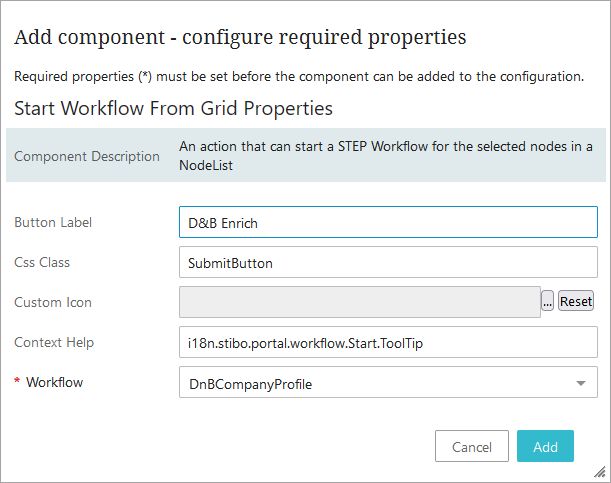611x483 pixels.
Task: Click the "Css Class" field label
Action: (42, 262)
